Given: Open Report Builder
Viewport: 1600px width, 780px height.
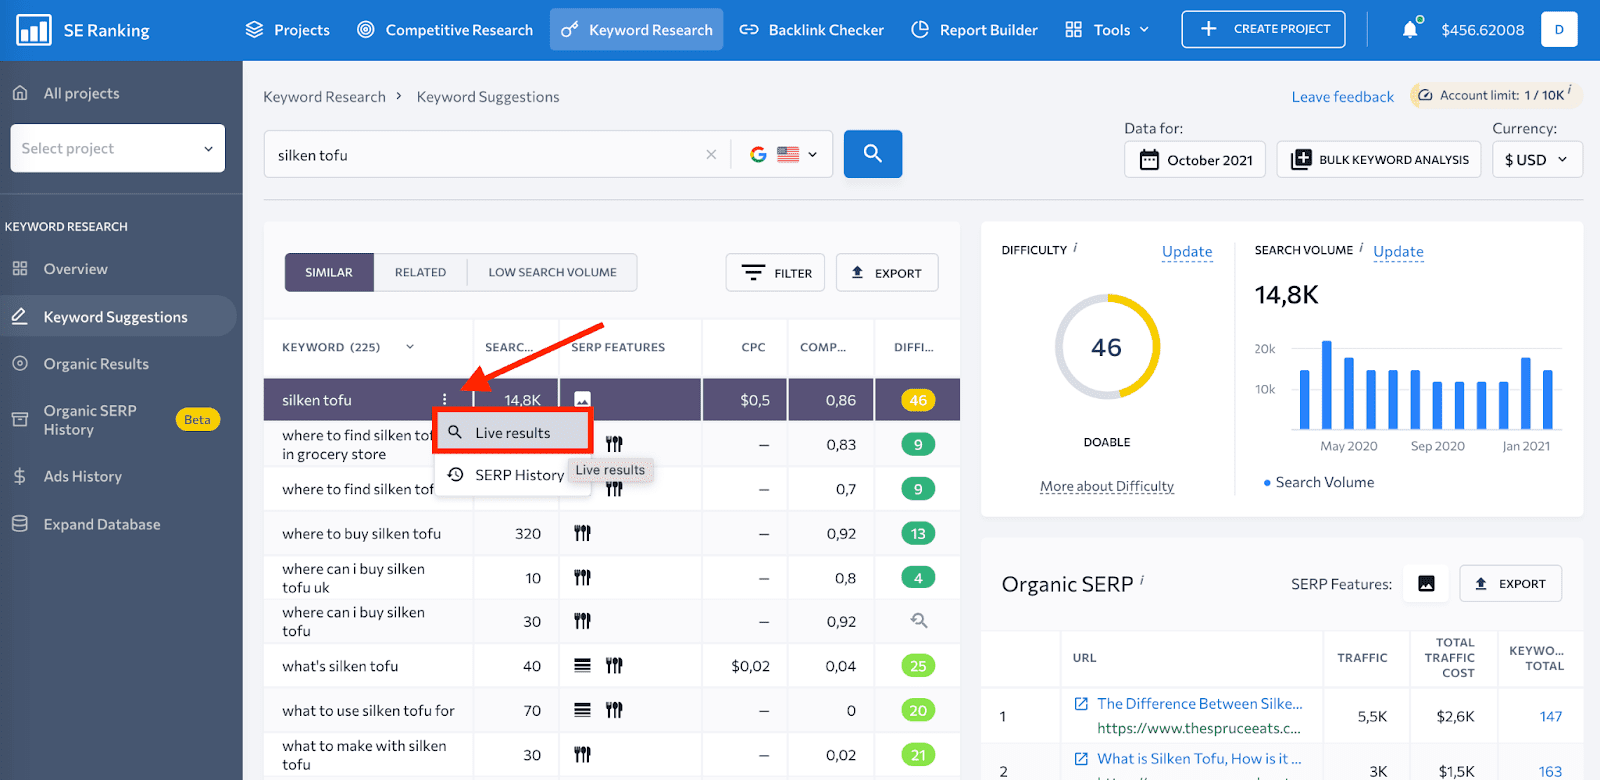Looking at the screenshot, I should (975, 30).
